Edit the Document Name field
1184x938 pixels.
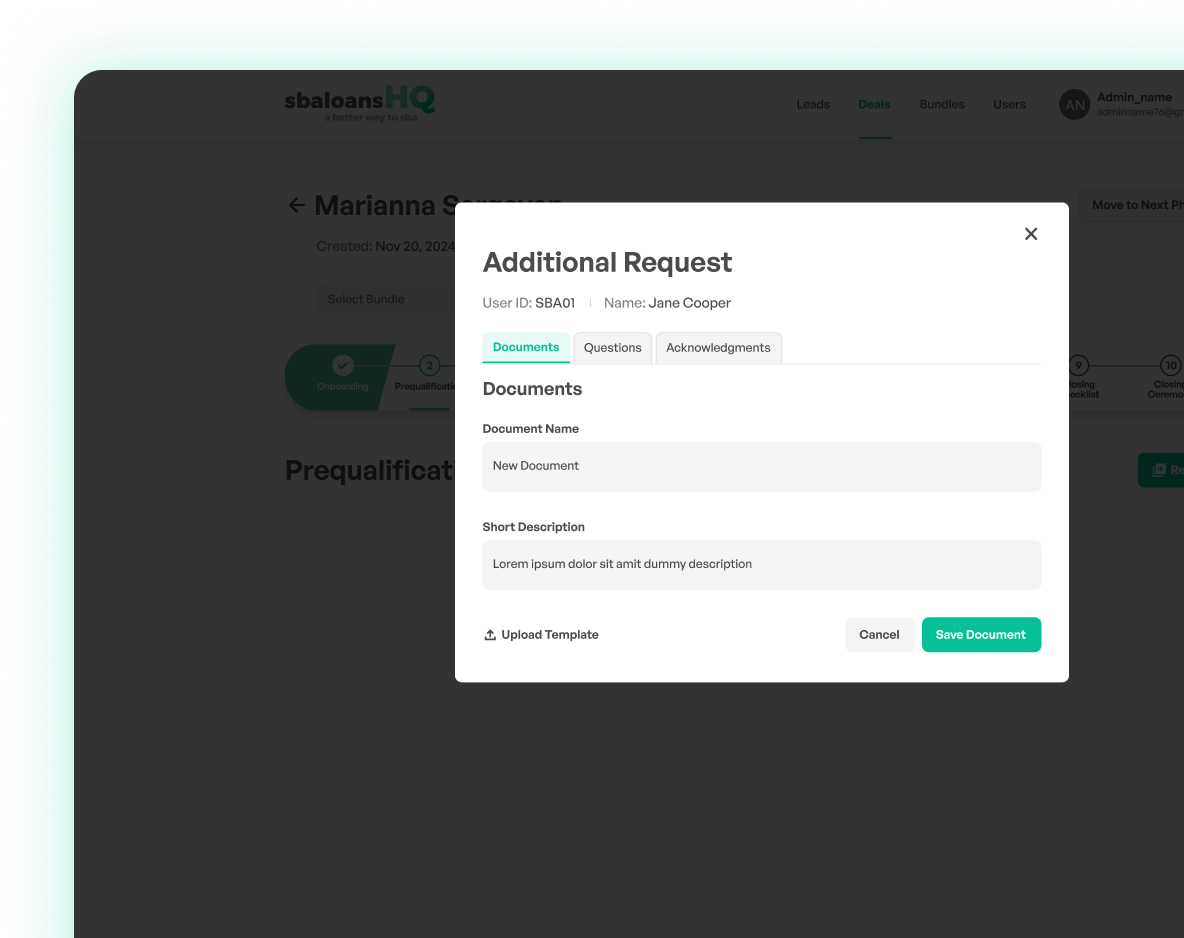click(762, 466)
